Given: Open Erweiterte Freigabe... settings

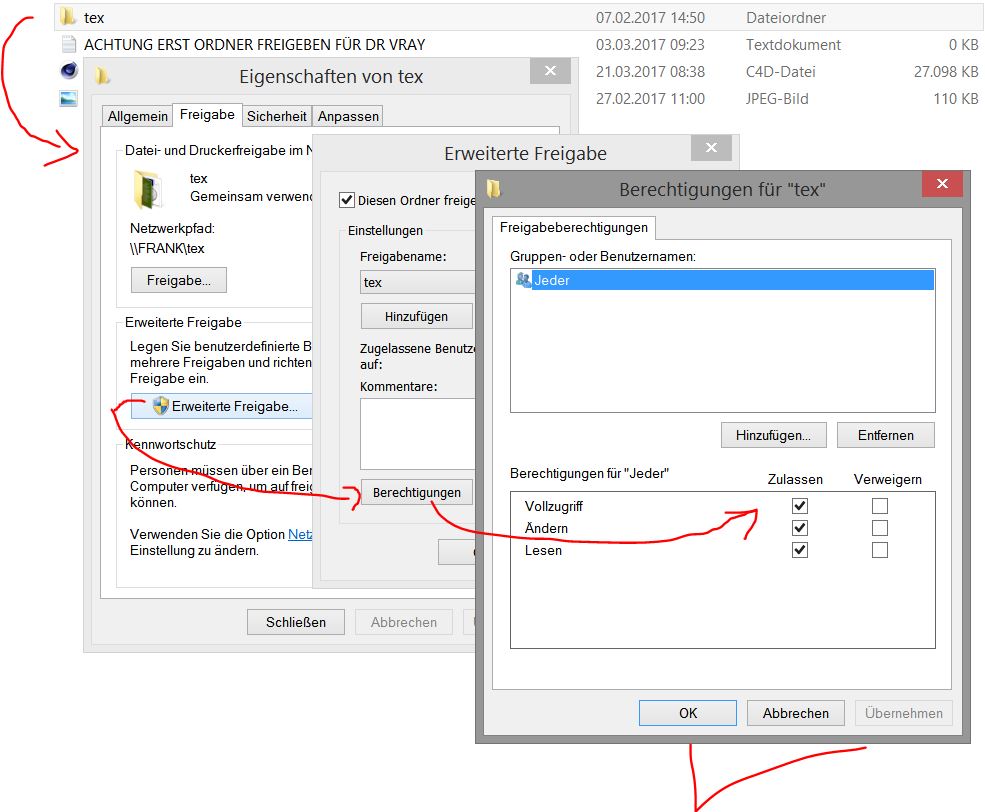Looking at the screenshot, I should point(224,406).
